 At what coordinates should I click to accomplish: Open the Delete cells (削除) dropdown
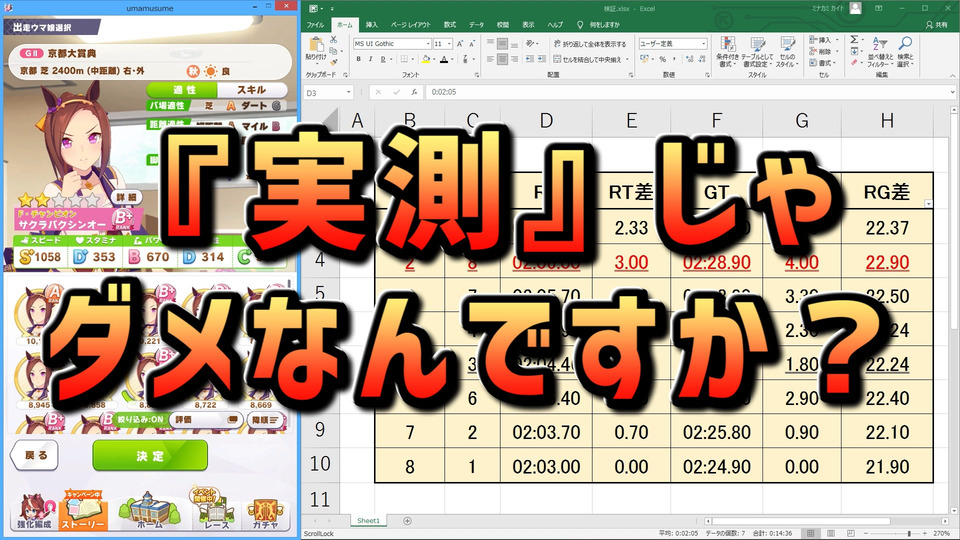[x=823, y=51]
